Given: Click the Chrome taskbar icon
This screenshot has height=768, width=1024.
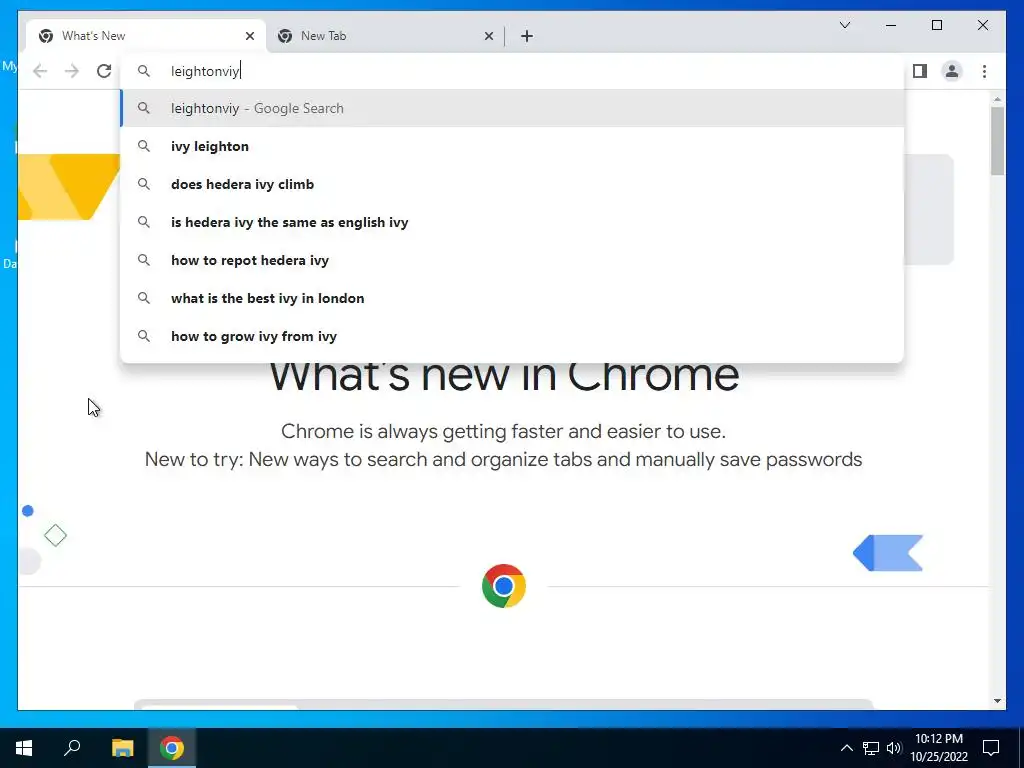Looking at the screenshot, I should point(172,748).
